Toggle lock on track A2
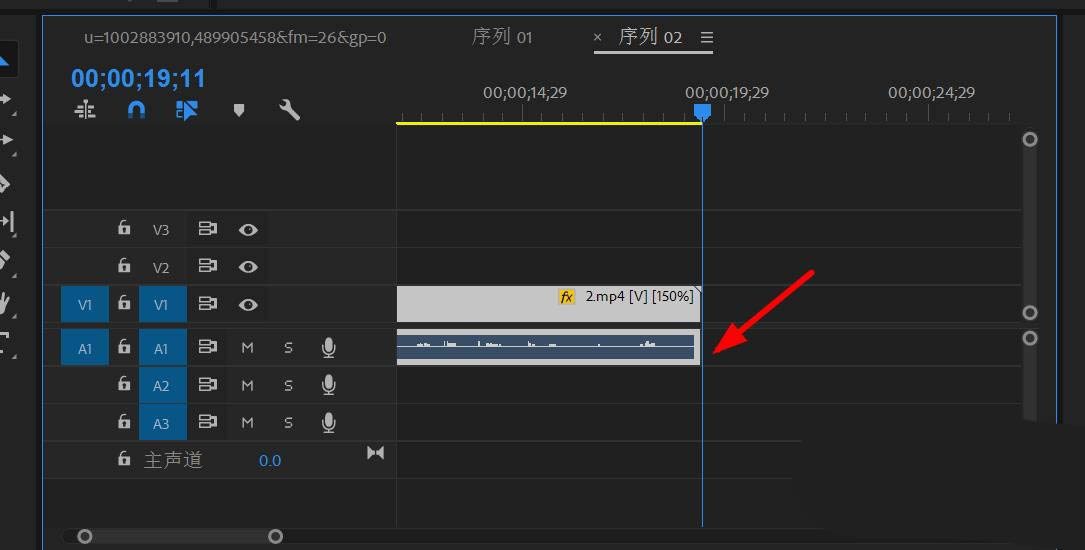The height and width of the screenshot is (550, 1085). [x=124, y=384]
